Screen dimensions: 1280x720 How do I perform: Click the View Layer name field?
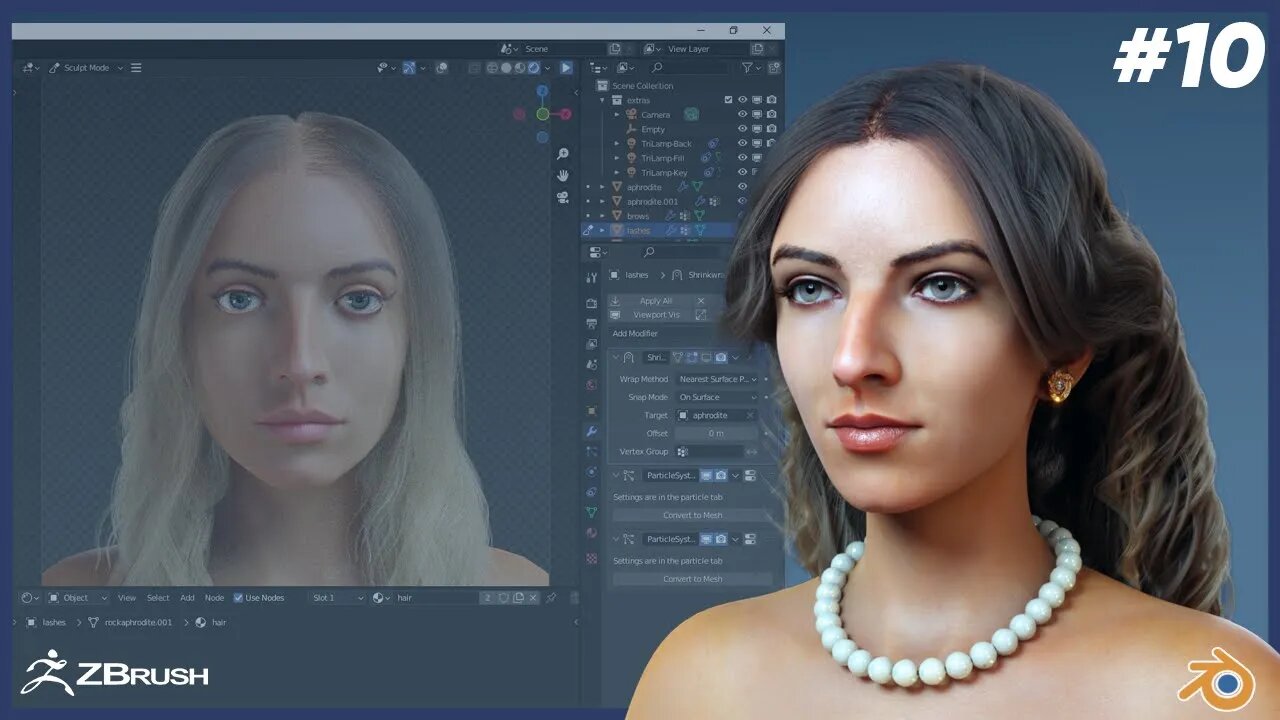coord(705,48)
